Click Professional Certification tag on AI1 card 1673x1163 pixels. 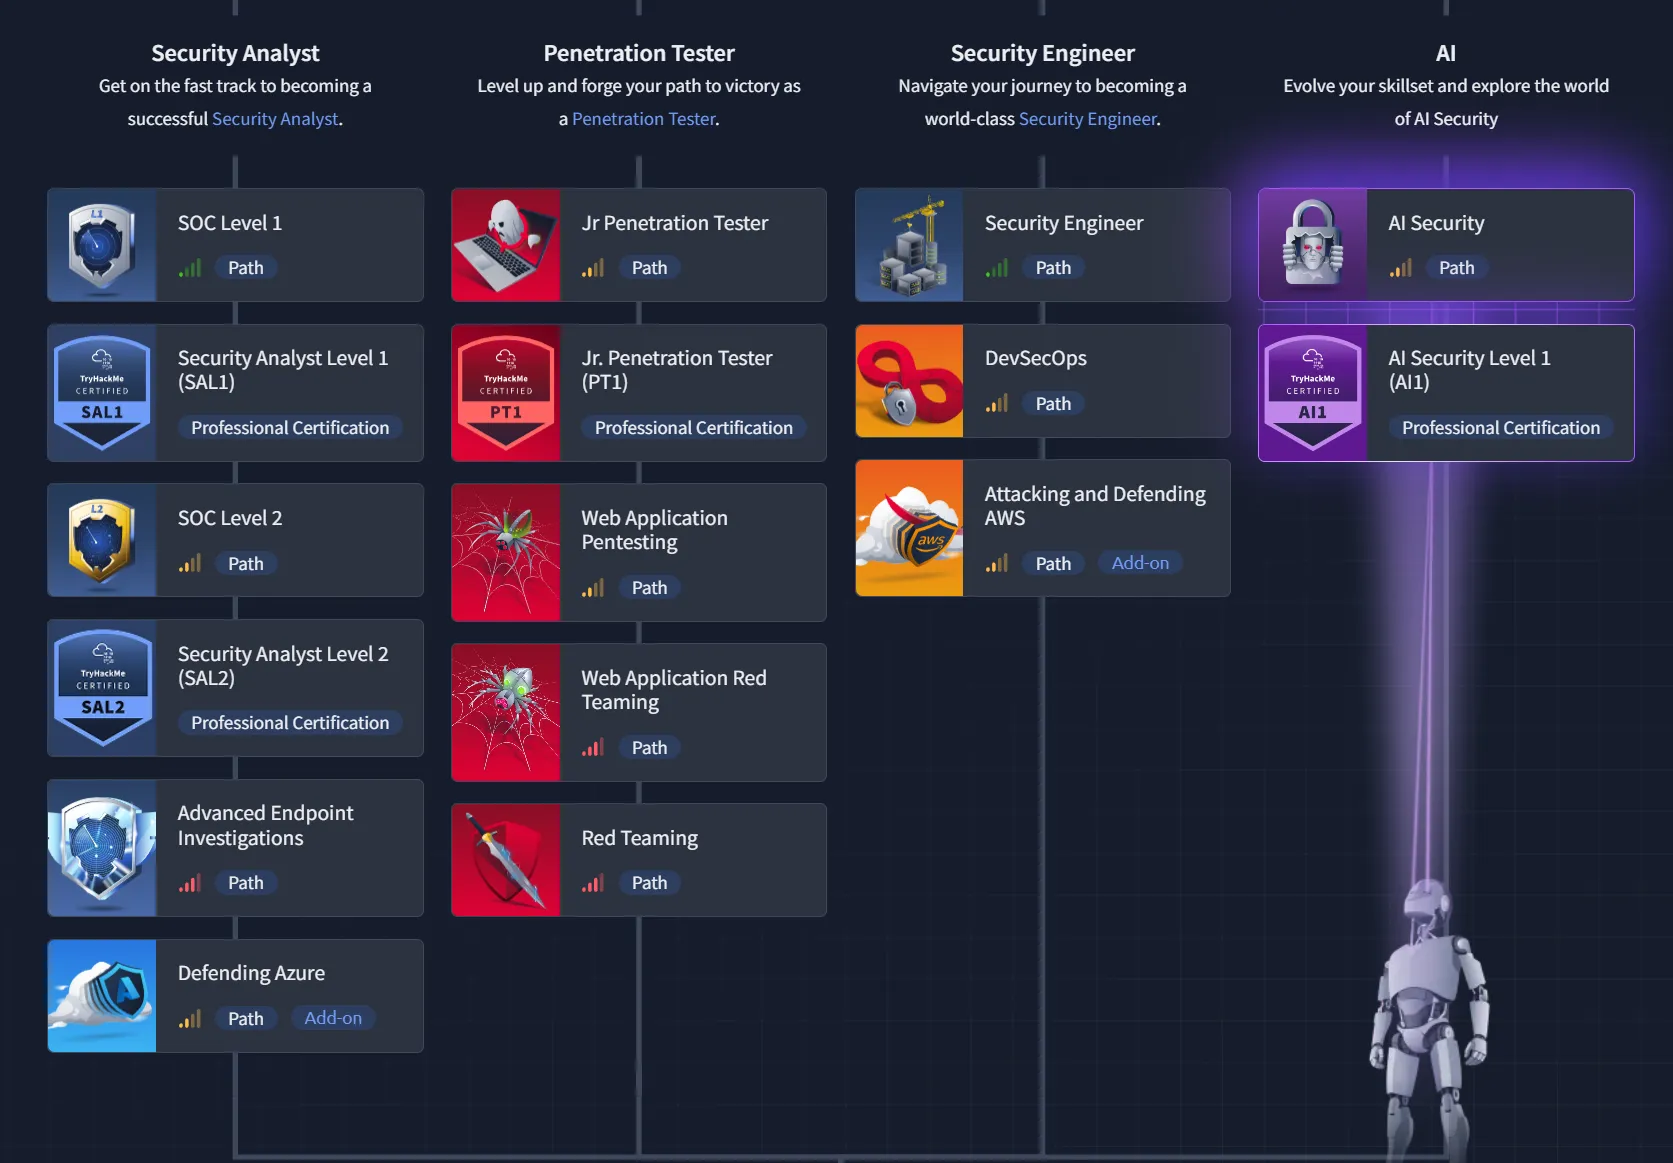click(x=1501, y=428)
